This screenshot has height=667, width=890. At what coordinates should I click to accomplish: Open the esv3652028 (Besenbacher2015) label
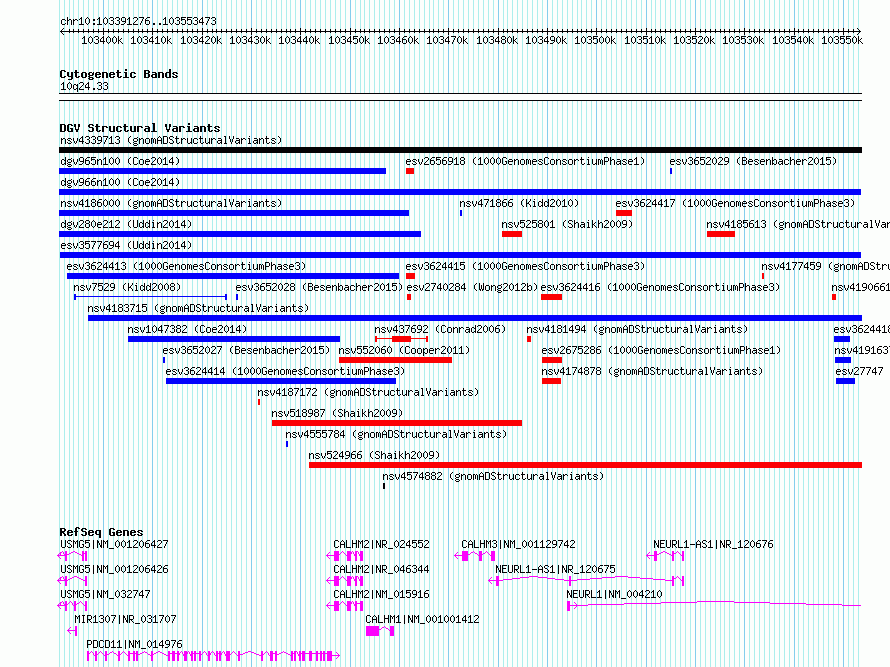pos(319,287)
